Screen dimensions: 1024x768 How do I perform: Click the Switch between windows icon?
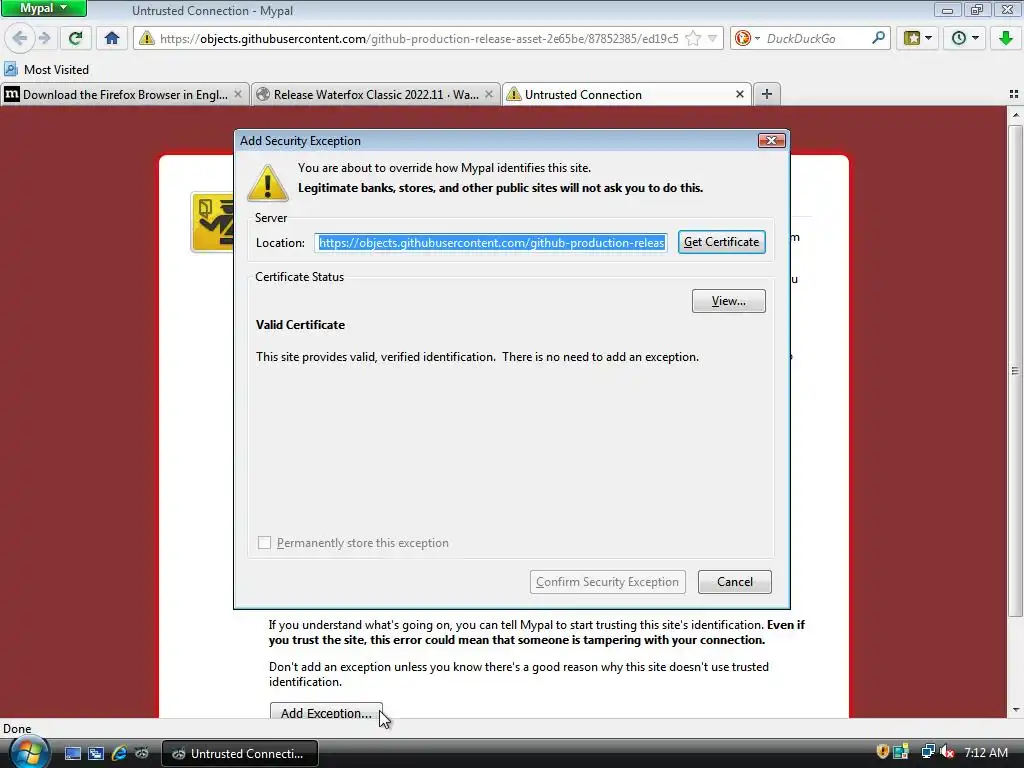[96, 754]
